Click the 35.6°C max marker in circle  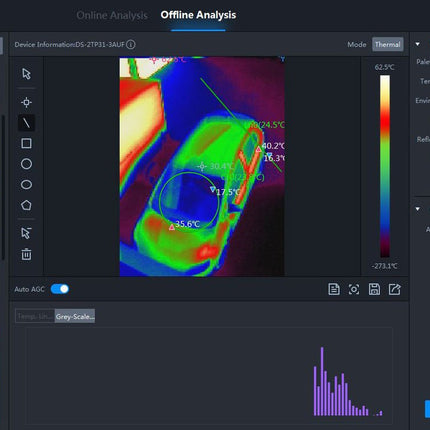(x=172, y=227)
